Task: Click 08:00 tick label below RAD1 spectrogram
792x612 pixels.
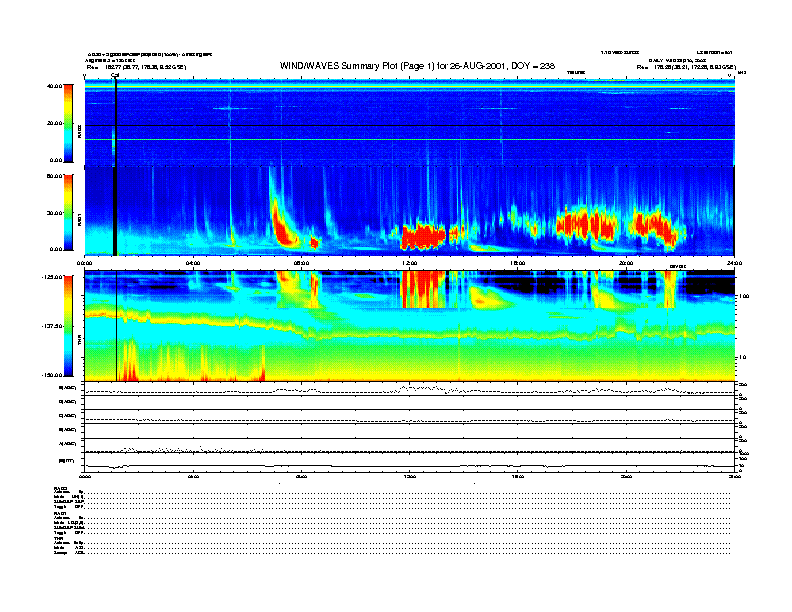Action: pyautogui.click(x=301, y=263)
